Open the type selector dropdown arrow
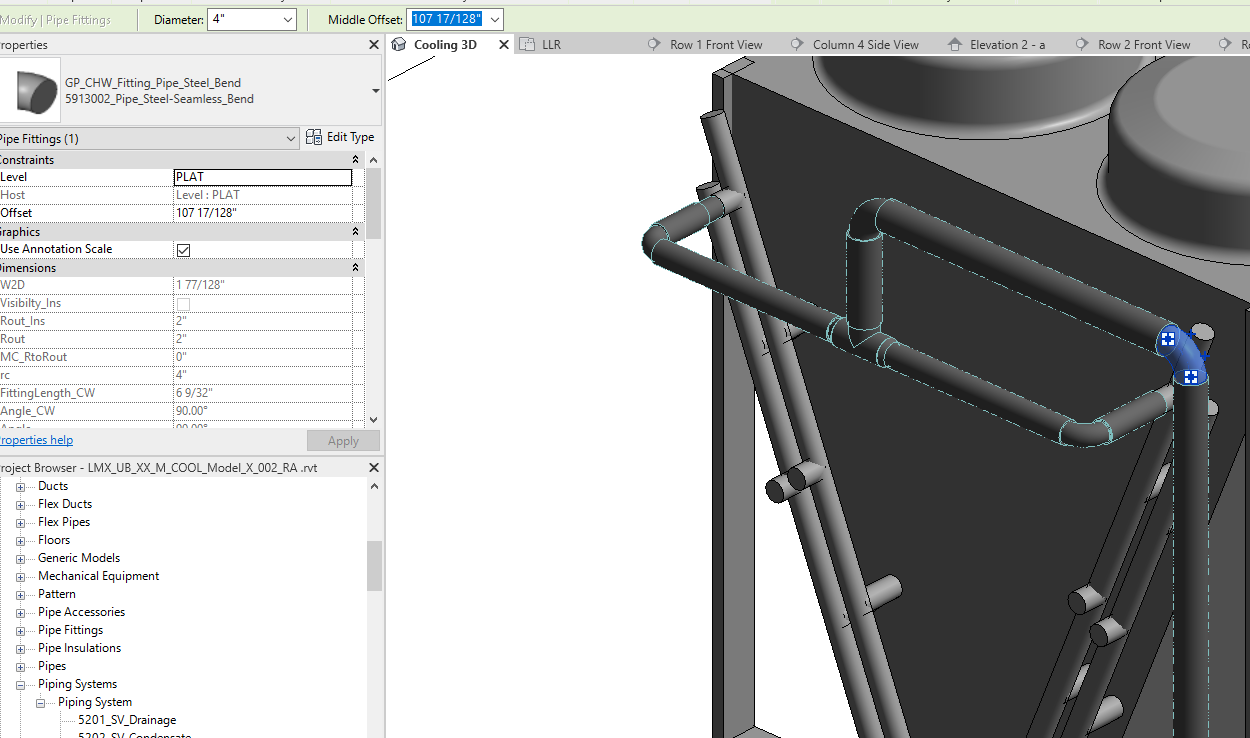Viewport: 1250px width, 738px height. coord(375,90)
